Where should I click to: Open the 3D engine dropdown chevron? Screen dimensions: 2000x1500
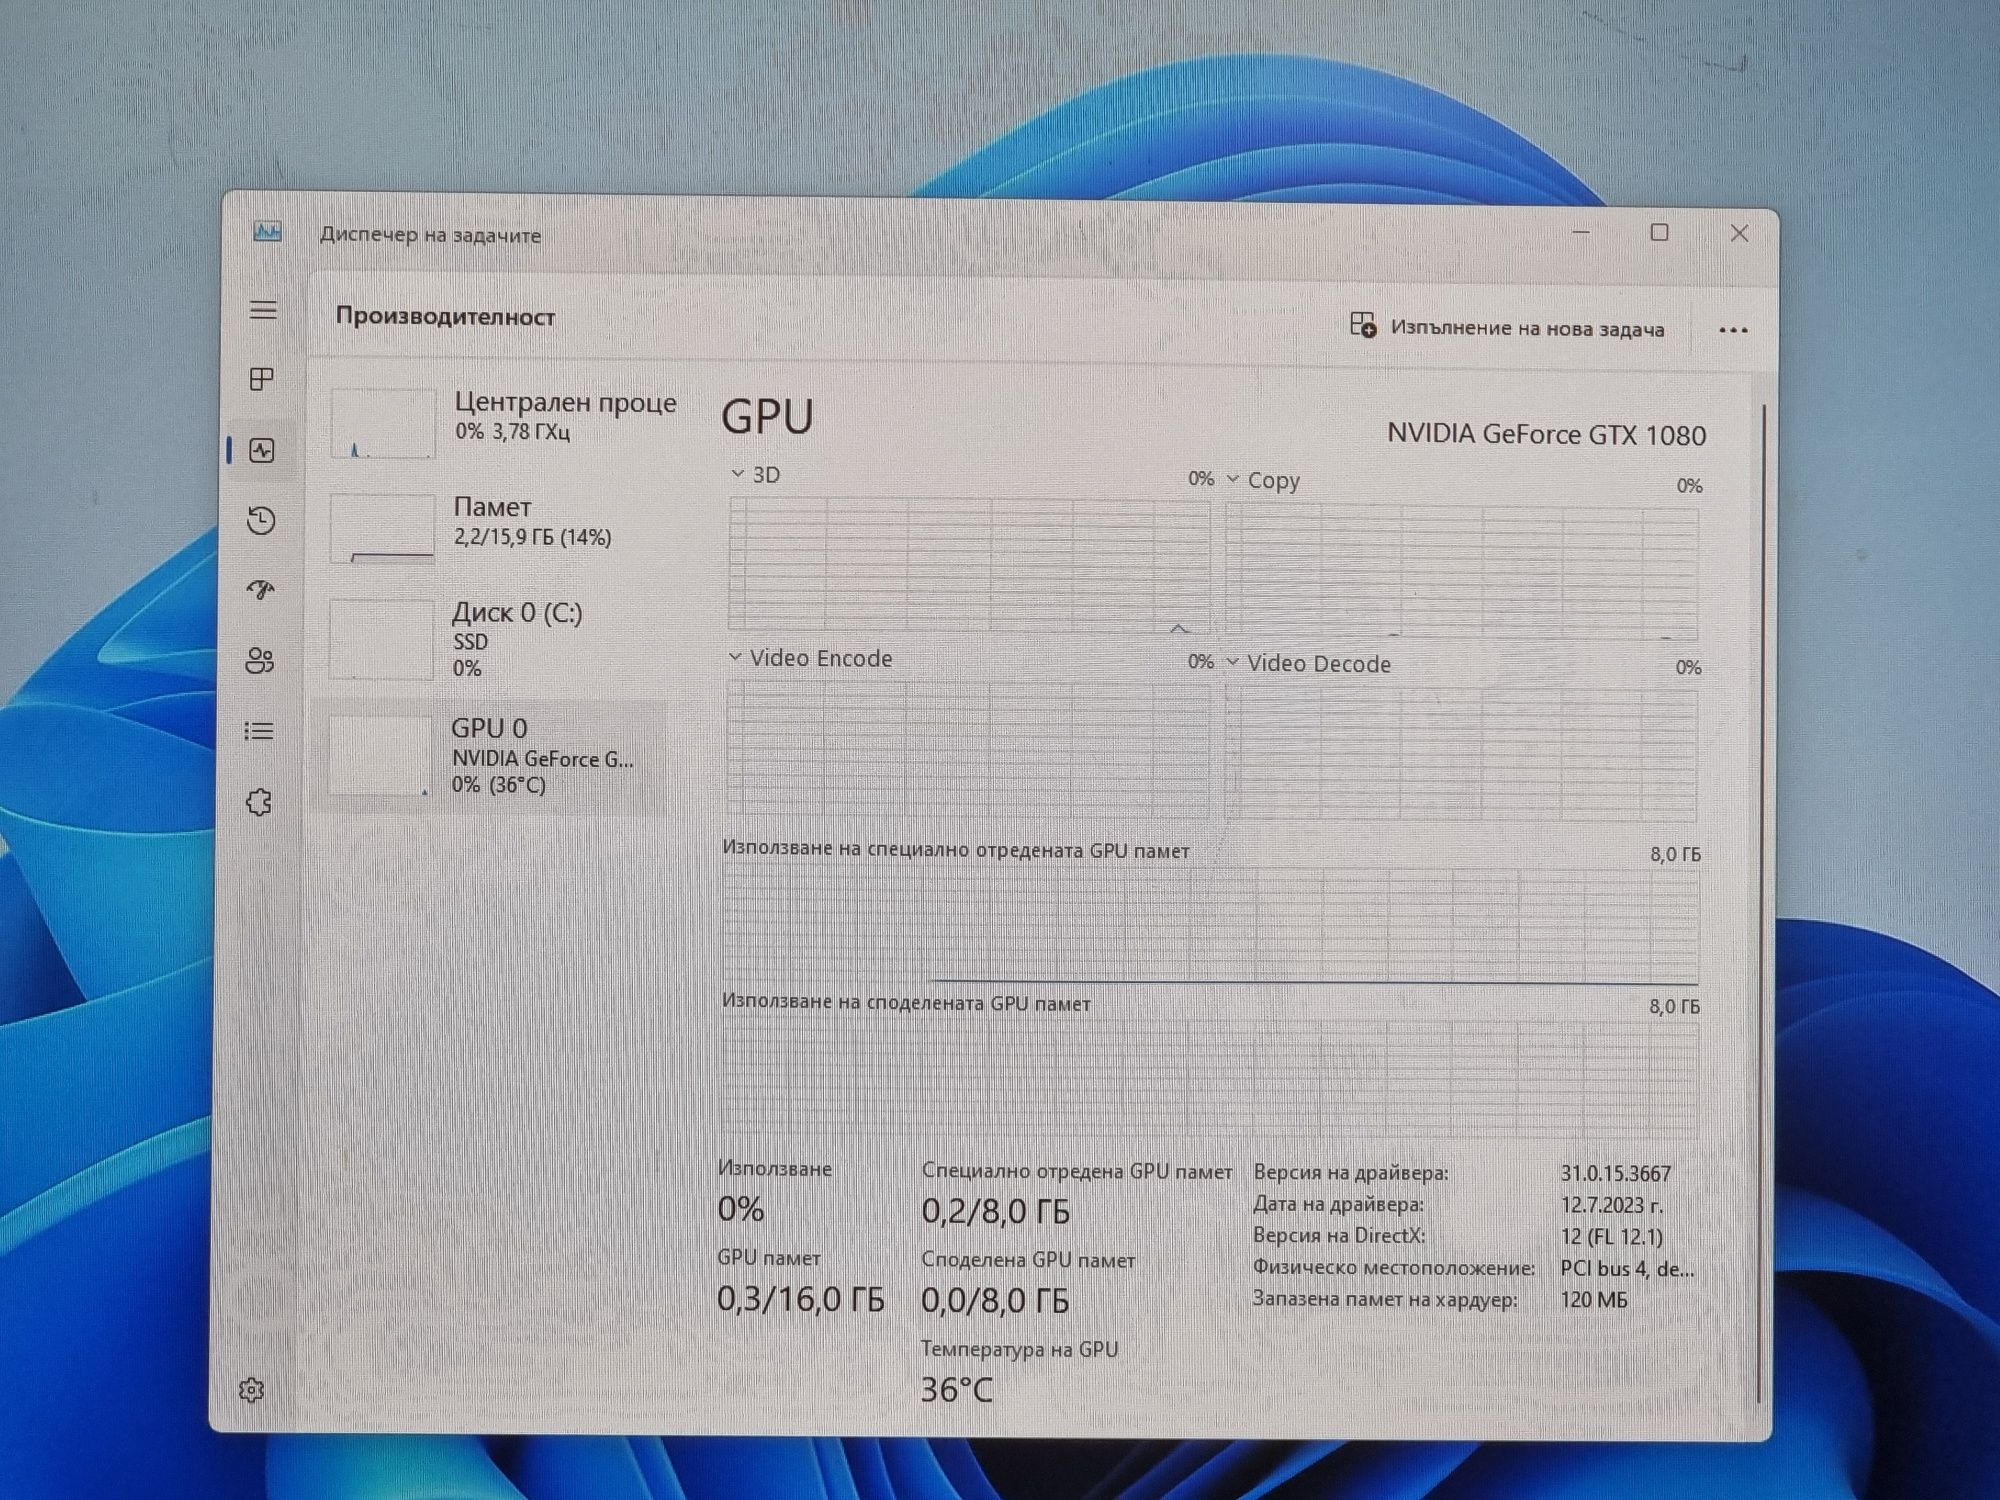[x=738, y=474]
